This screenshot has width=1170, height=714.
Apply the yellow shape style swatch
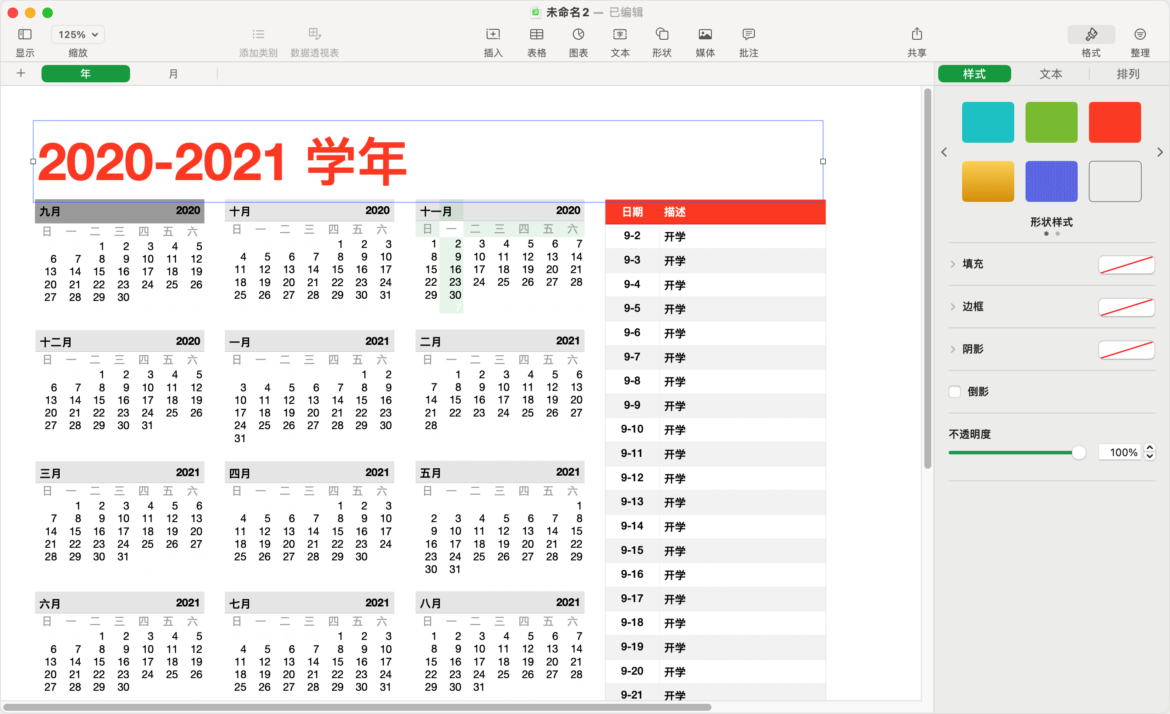[x=988, y=181]
